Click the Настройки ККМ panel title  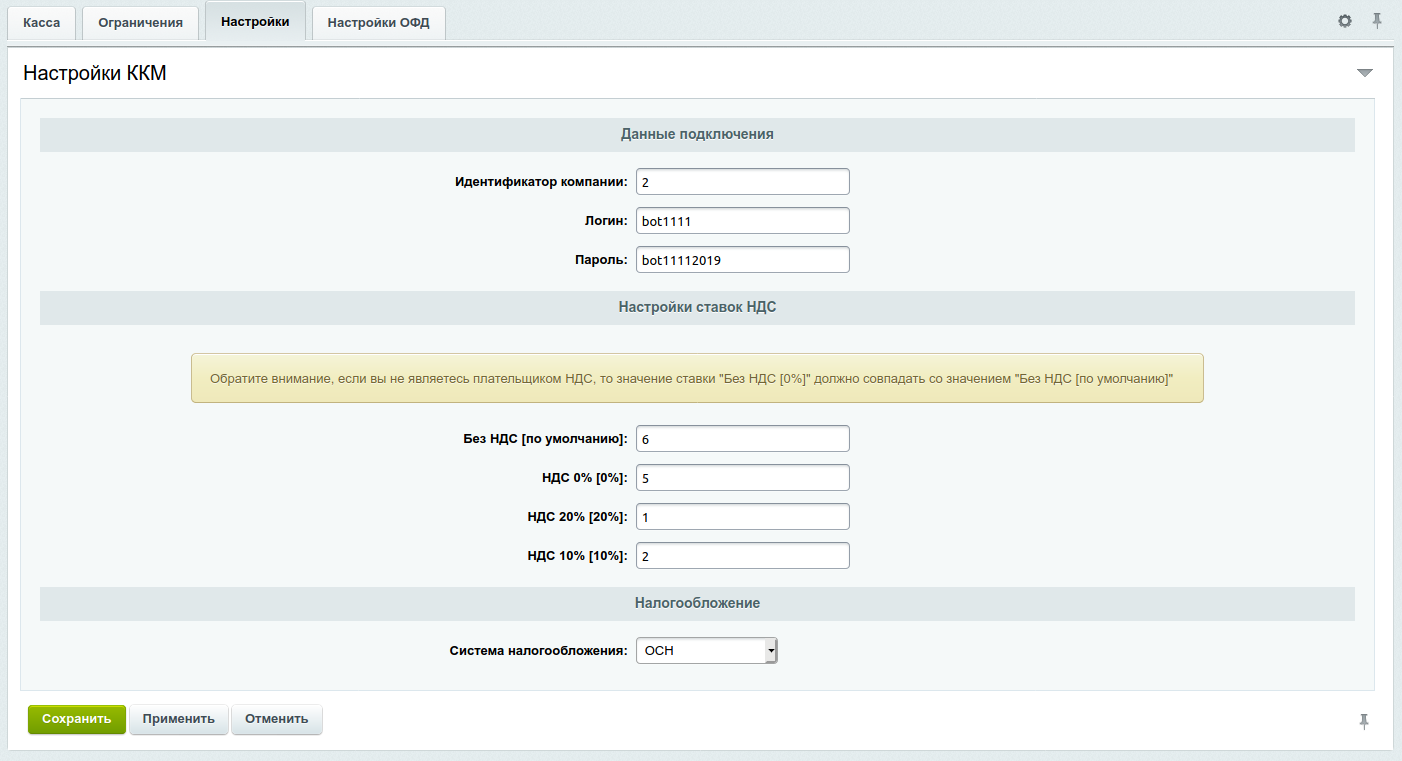(x=95, y=73)
